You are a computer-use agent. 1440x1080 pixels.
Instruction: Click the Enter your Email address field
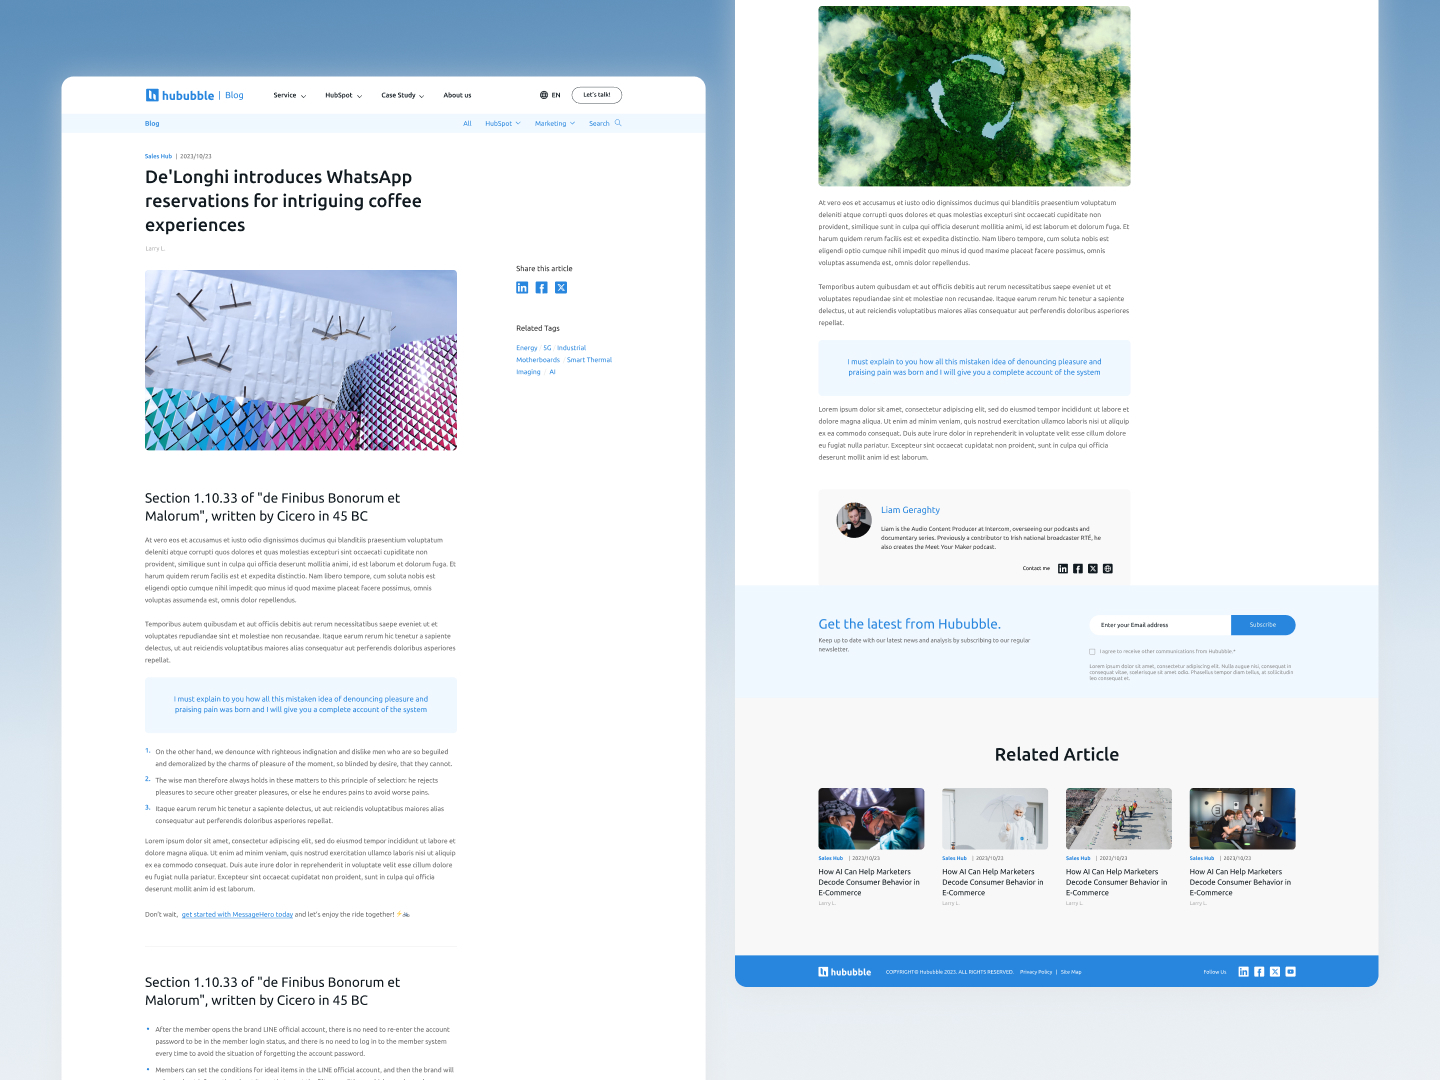pyautogui.click(x=1159, y=625)
